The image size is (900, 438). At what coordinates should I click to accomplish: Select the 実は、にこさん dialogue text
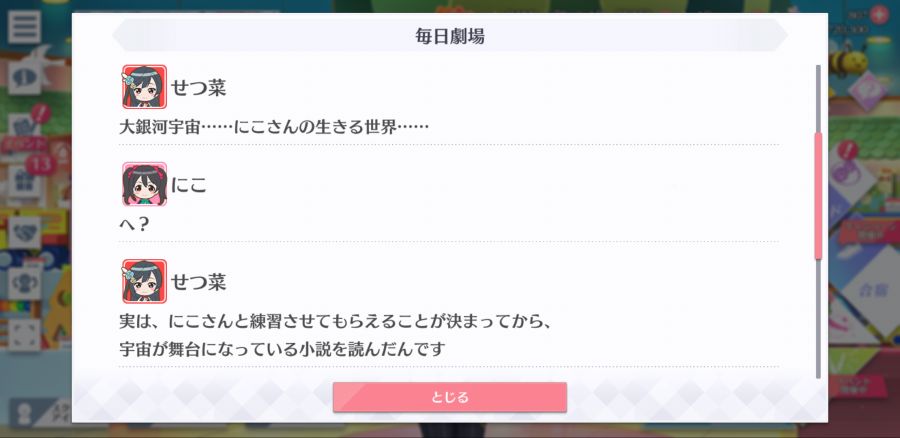tap(336, 334)
